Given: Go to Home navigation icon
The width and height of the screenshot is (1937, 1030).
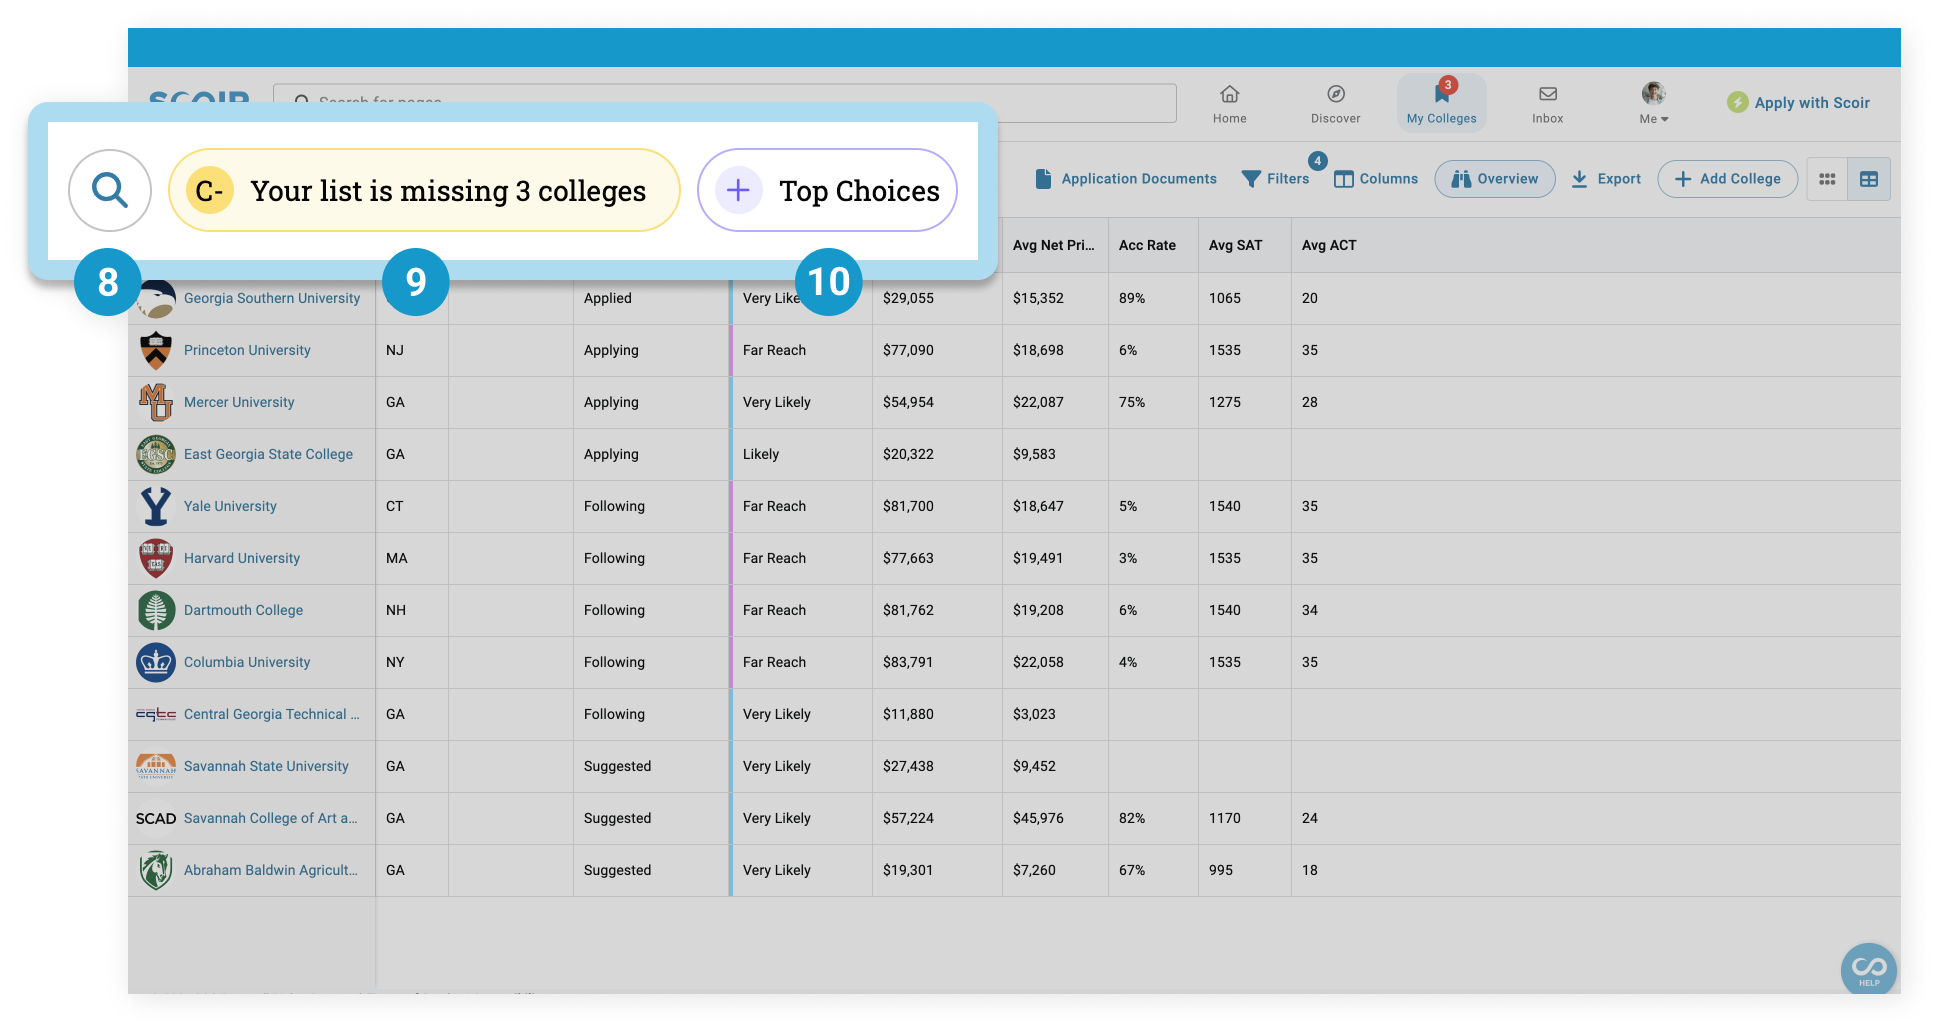Looking at the screenshot, I should [x=1229, y=104].
